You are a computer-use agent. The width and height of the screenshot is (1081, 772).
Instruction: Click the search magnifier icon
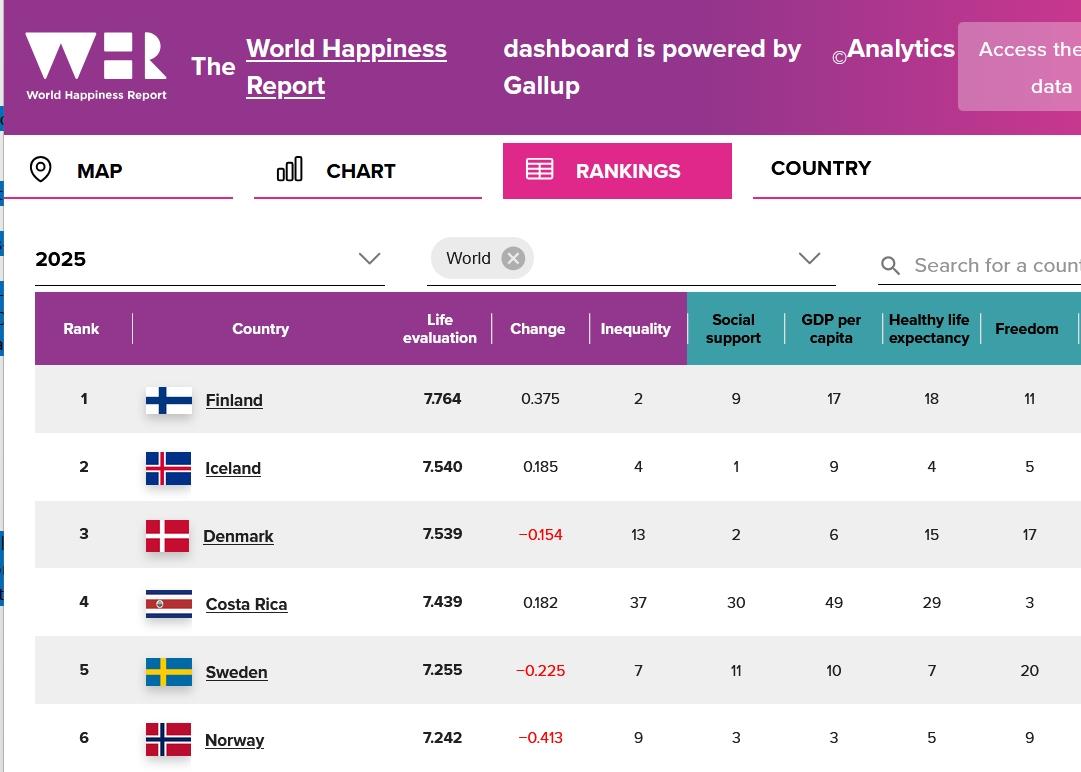[890, 266]
